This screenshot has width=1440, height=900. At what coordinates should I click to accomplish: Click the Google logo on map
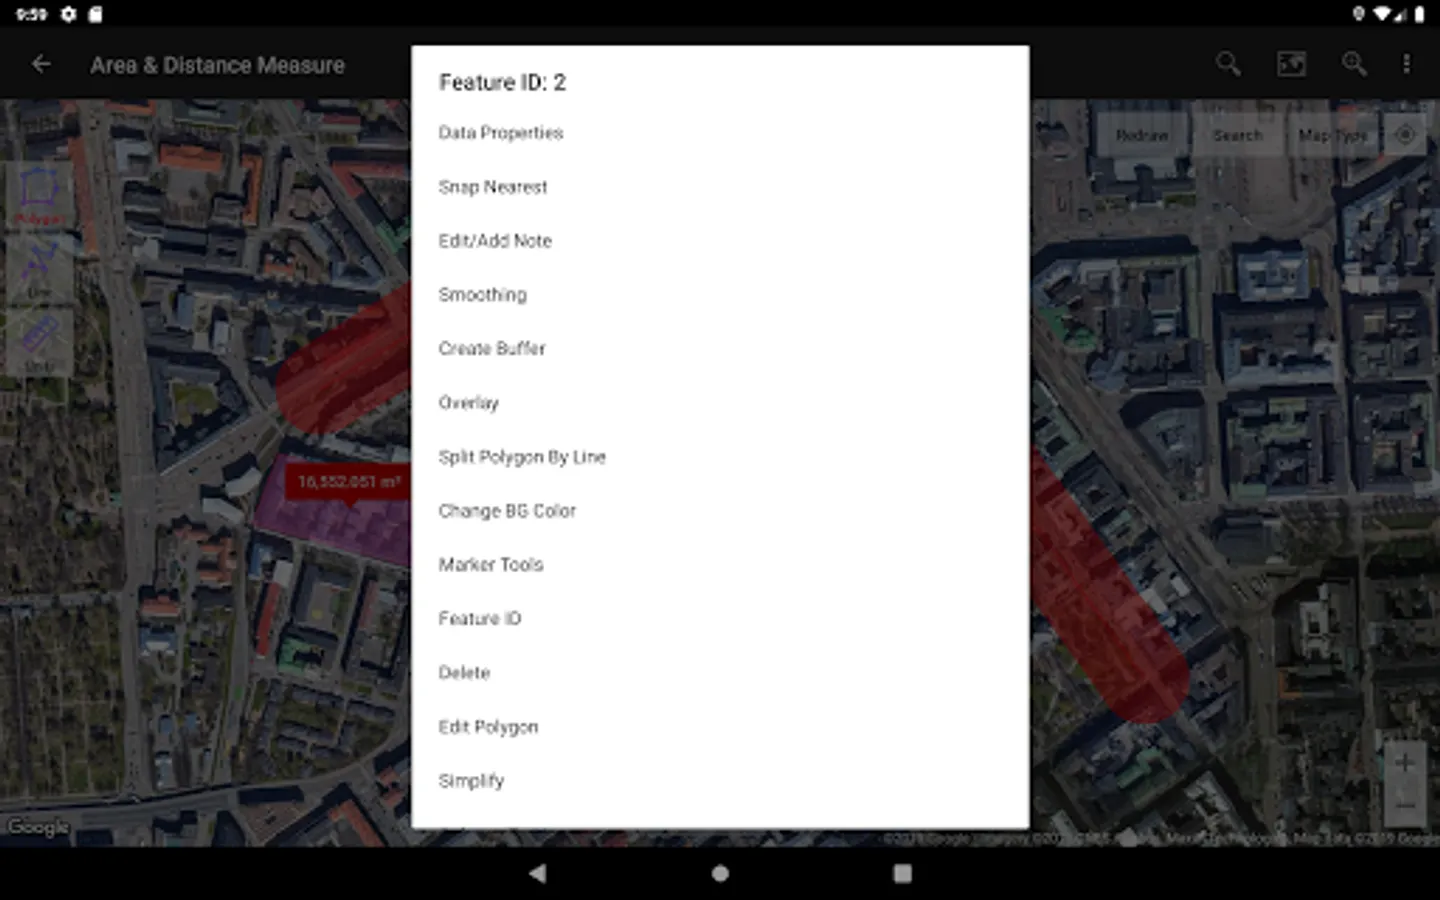coord(38,827)
